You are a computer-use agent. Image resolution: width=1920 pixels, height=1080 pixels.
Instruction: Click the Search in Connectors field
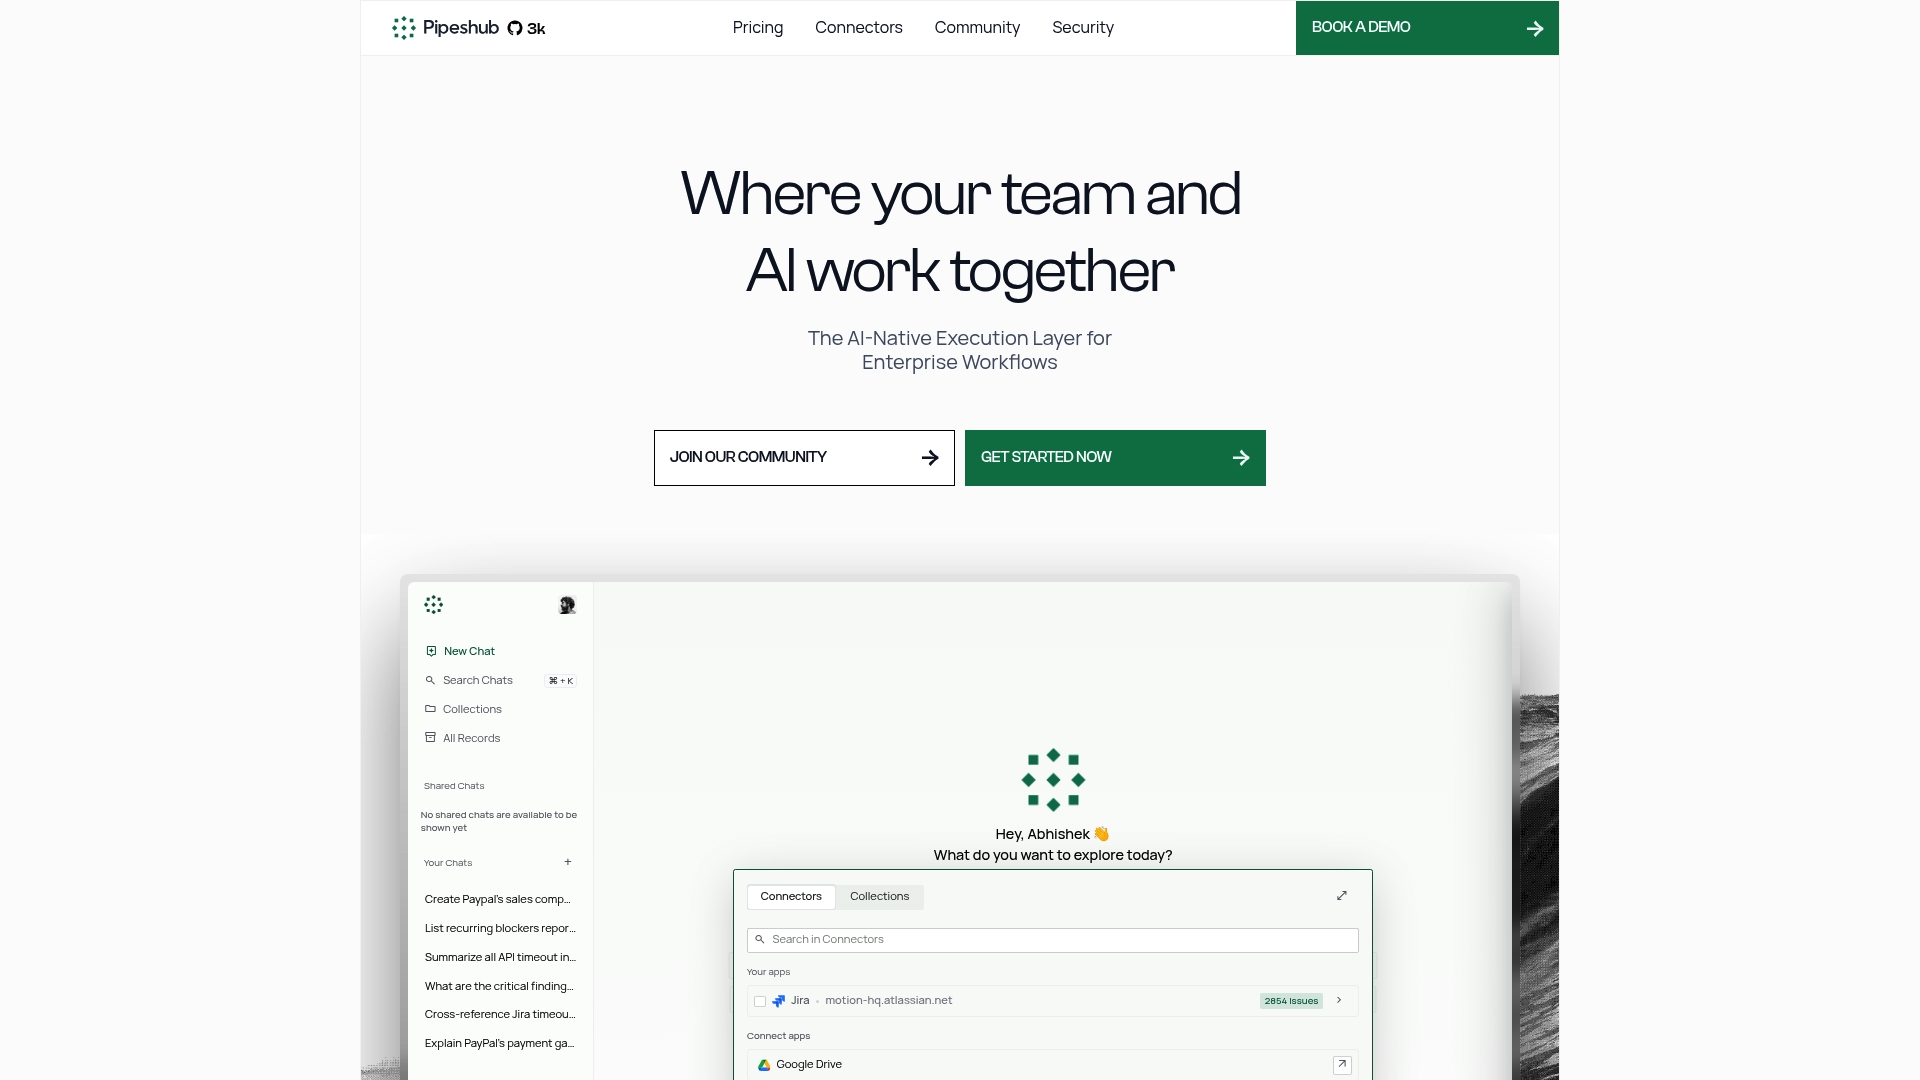(1053, 940)
